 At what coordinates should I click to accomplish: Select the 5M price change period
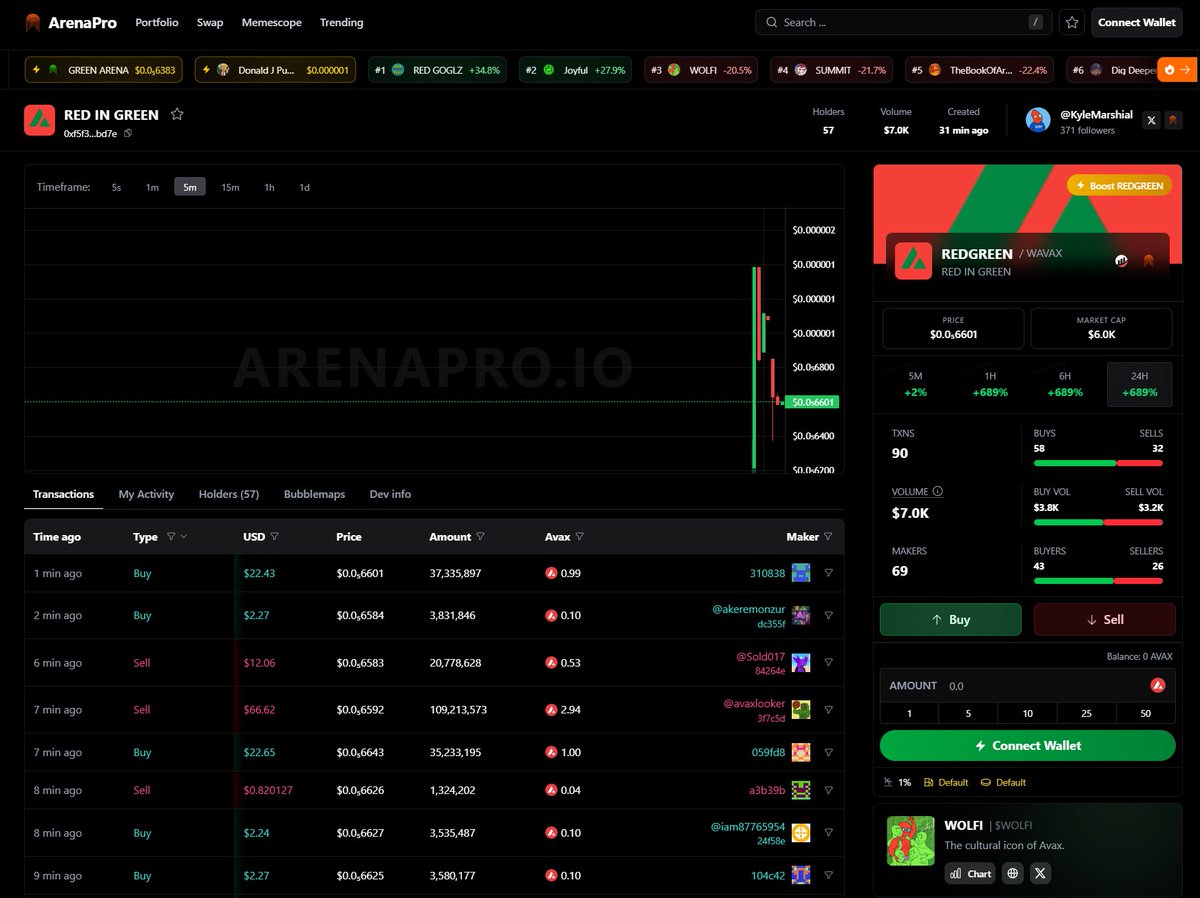[x=915, y=384]
